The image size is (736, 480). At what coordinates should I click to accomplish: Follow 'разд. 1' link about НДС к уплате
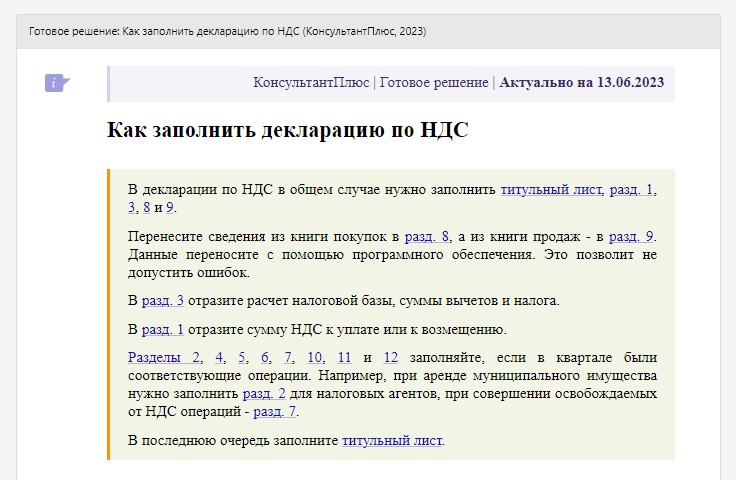(x=162, y=329)
